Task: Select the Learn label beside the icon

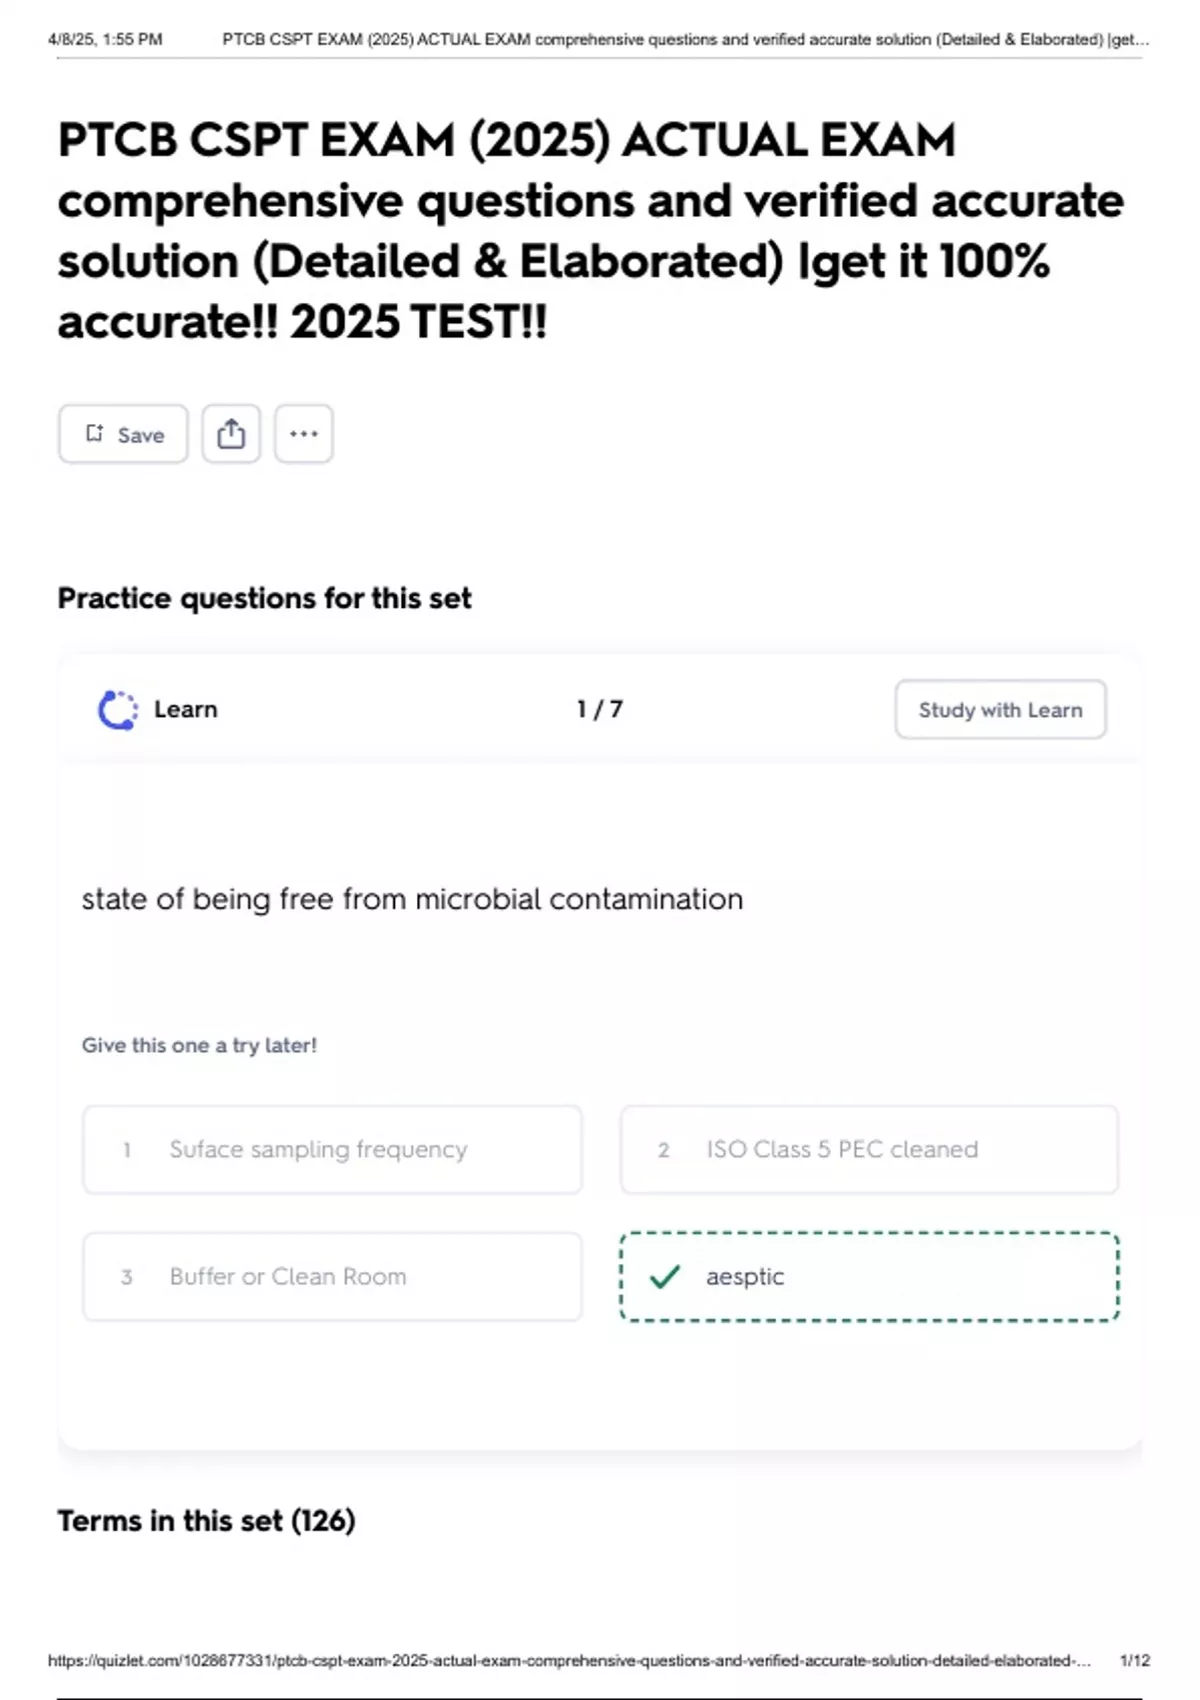Action: [186, 709]
